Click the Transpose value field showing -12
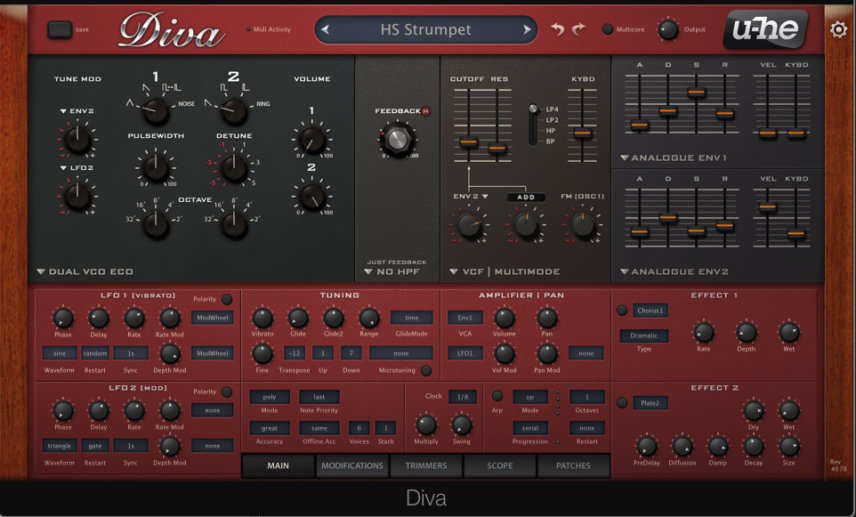Screen dimensions: 856x517 pyautogui.click(x=294, y=353)
